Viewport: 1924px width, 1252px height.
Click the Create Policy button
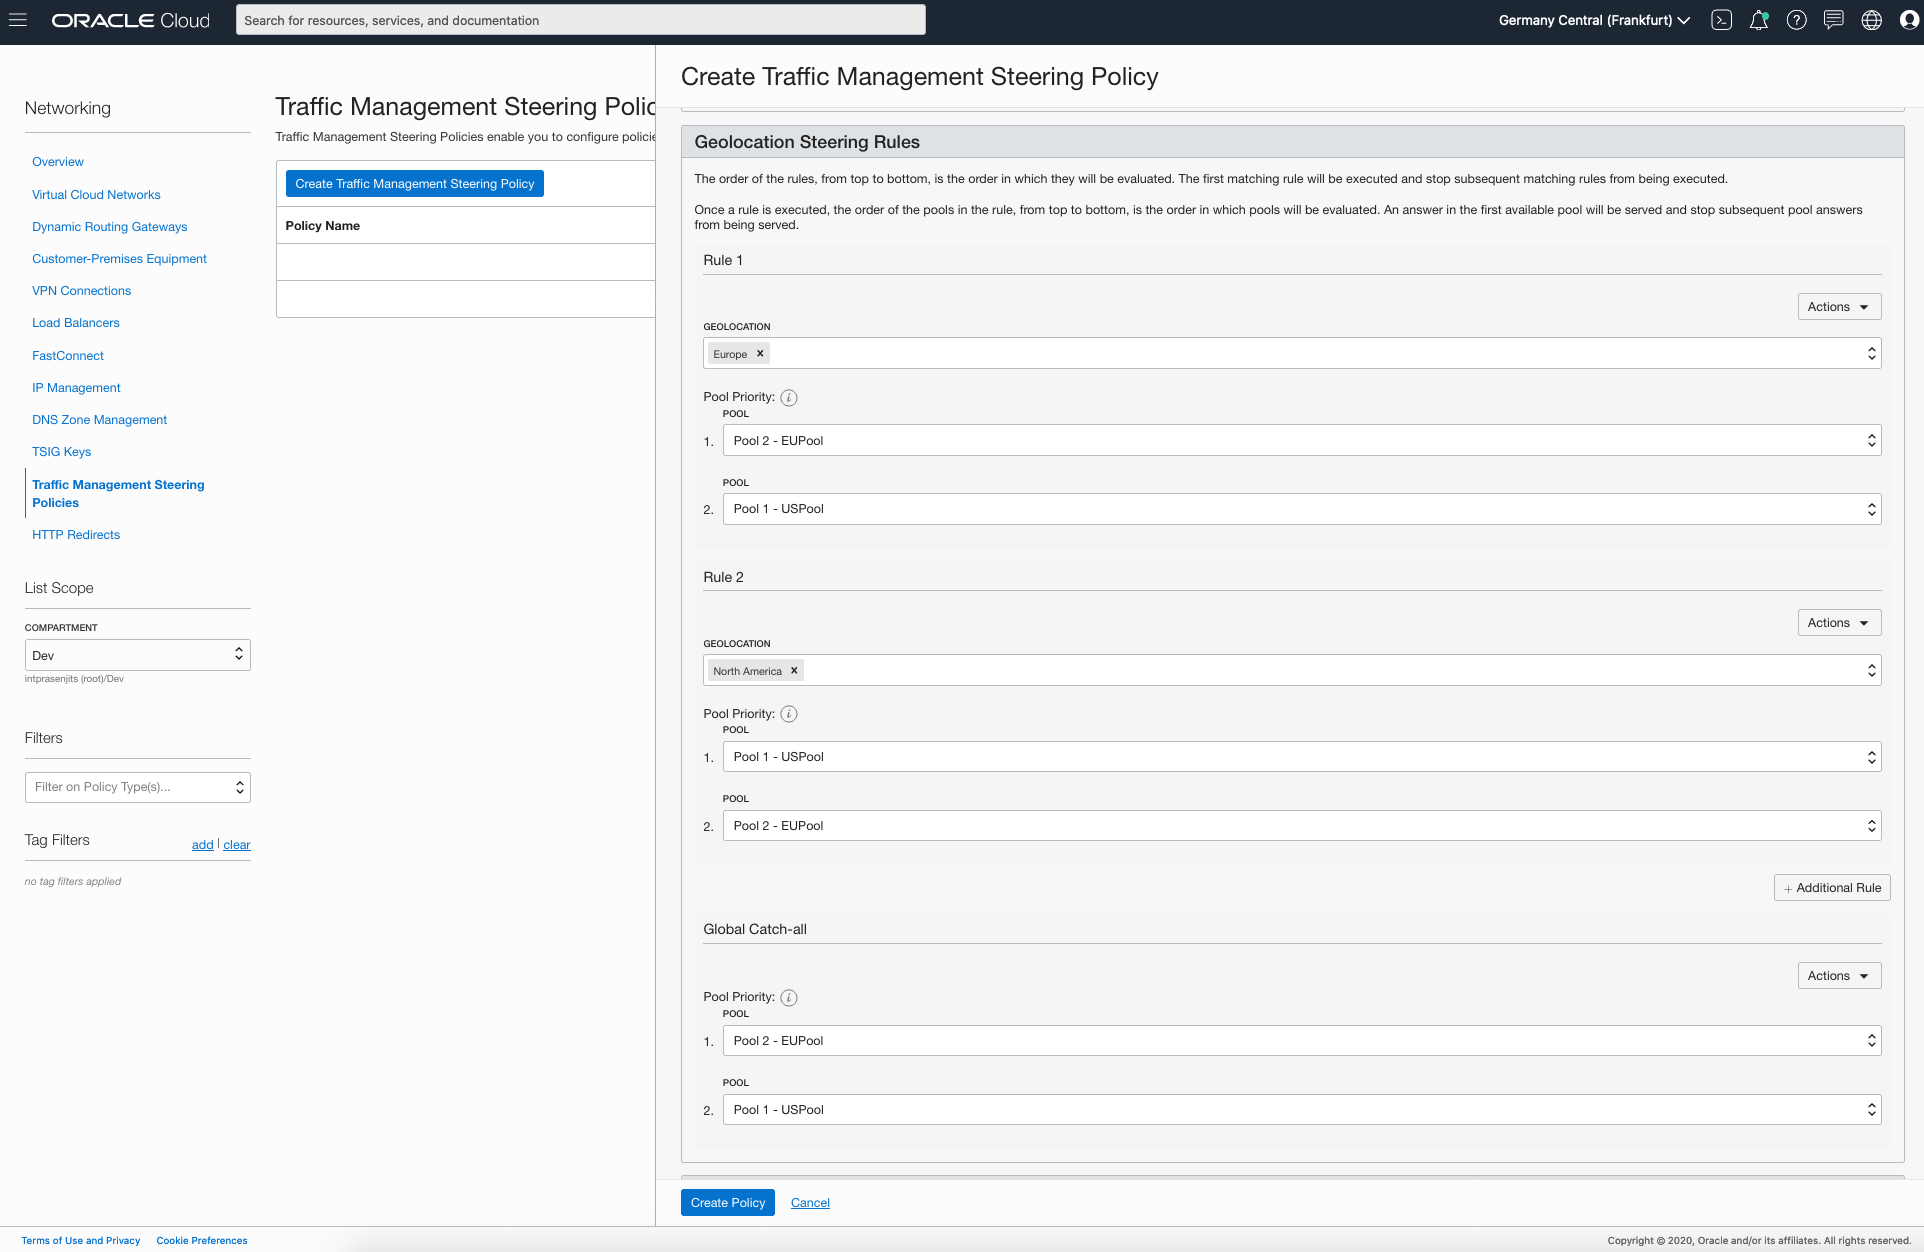coord(727,1203)
